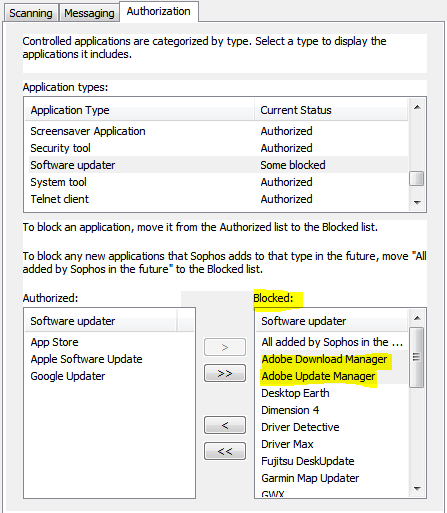Click the scroll up arrow of Application types list
The height and width of the screenshot is (513, 447).
point(417,107)
